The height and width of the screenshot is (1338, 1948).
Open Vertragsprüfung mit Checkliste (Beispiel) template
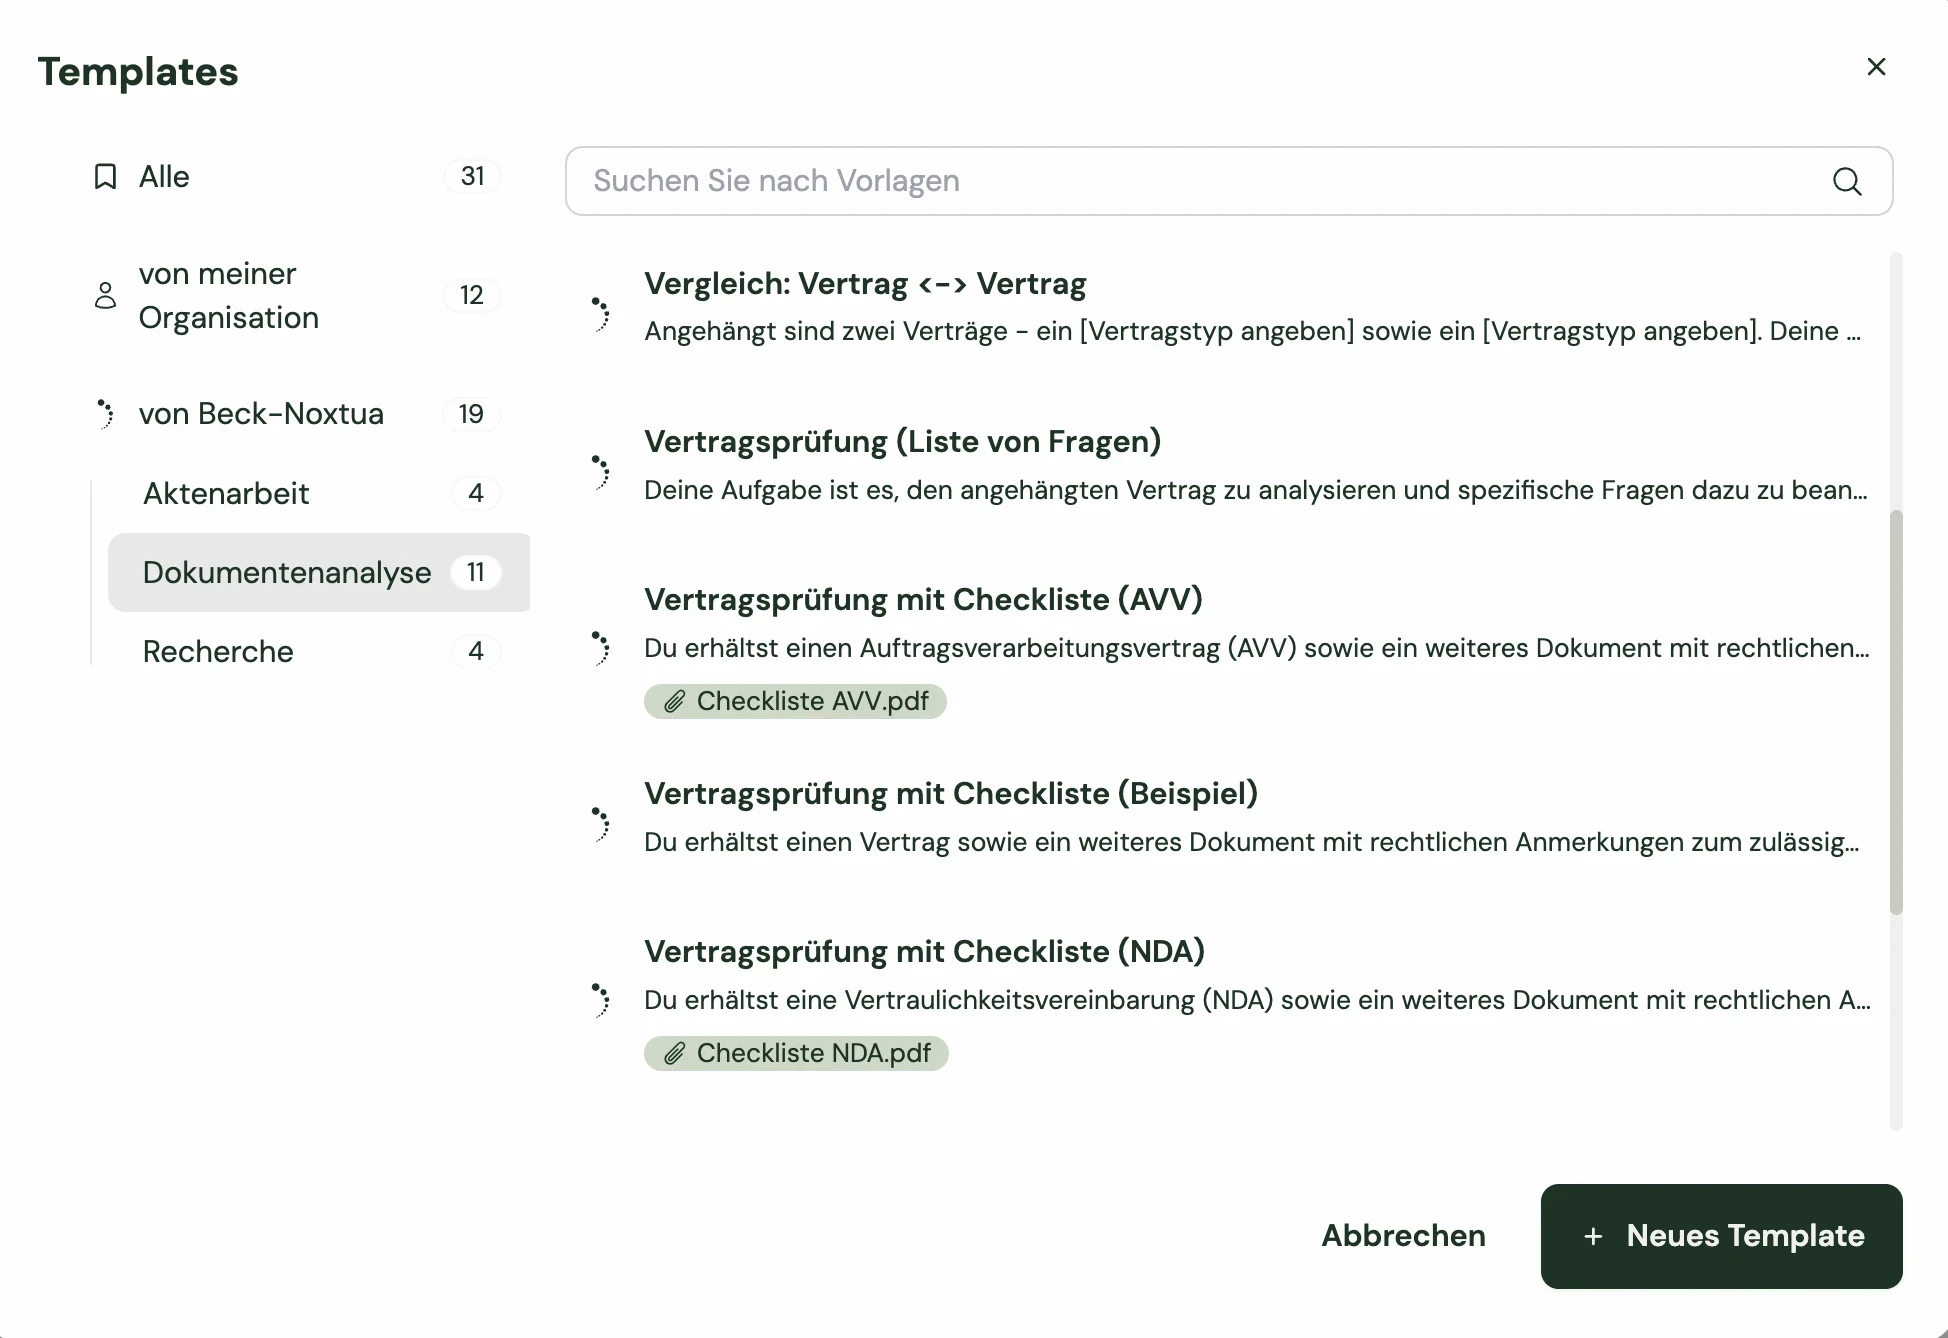point(950,794)
